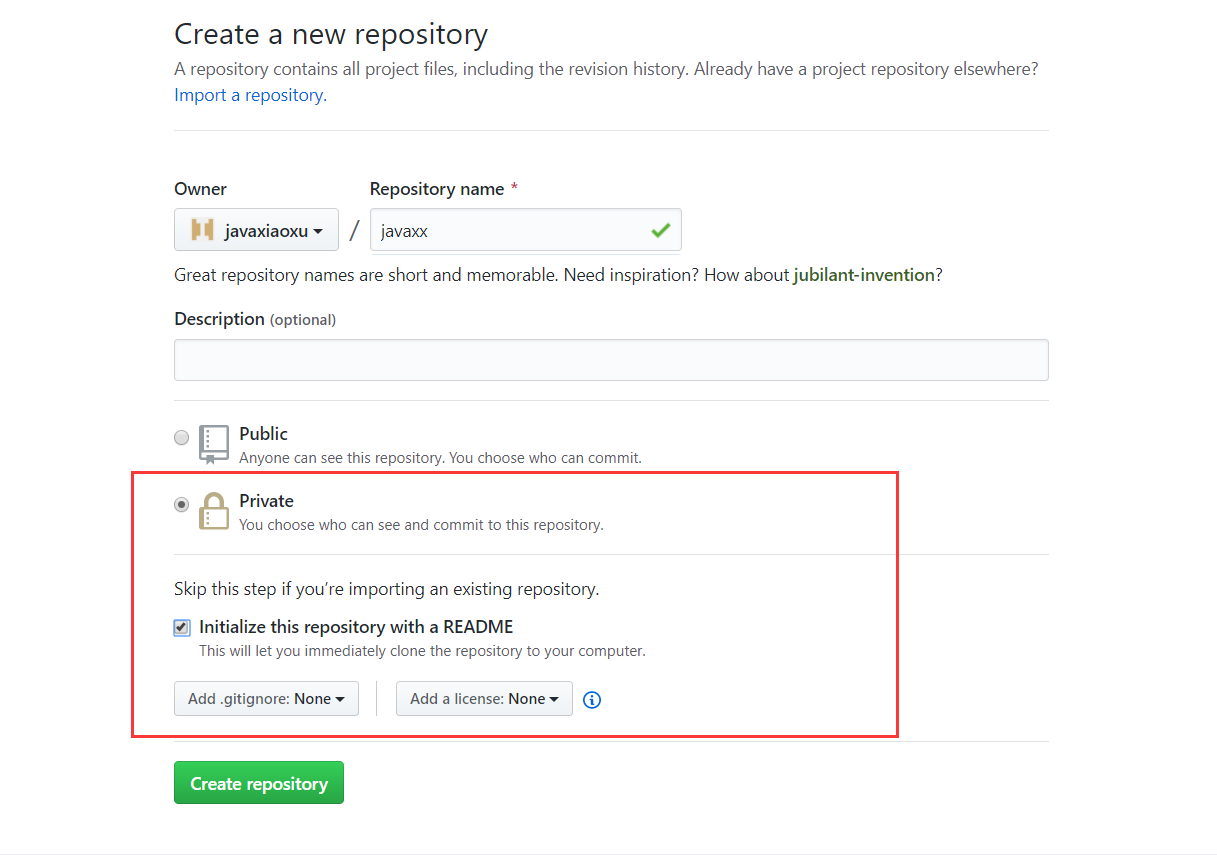Click the Private repository lock icon

pyautogui.click(x=214, y=511)
